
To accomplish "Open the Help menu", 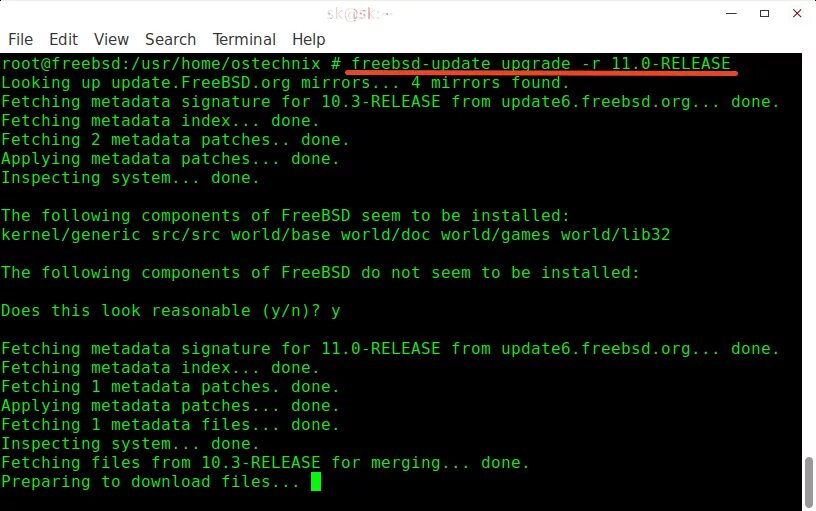I will [308, 40].
